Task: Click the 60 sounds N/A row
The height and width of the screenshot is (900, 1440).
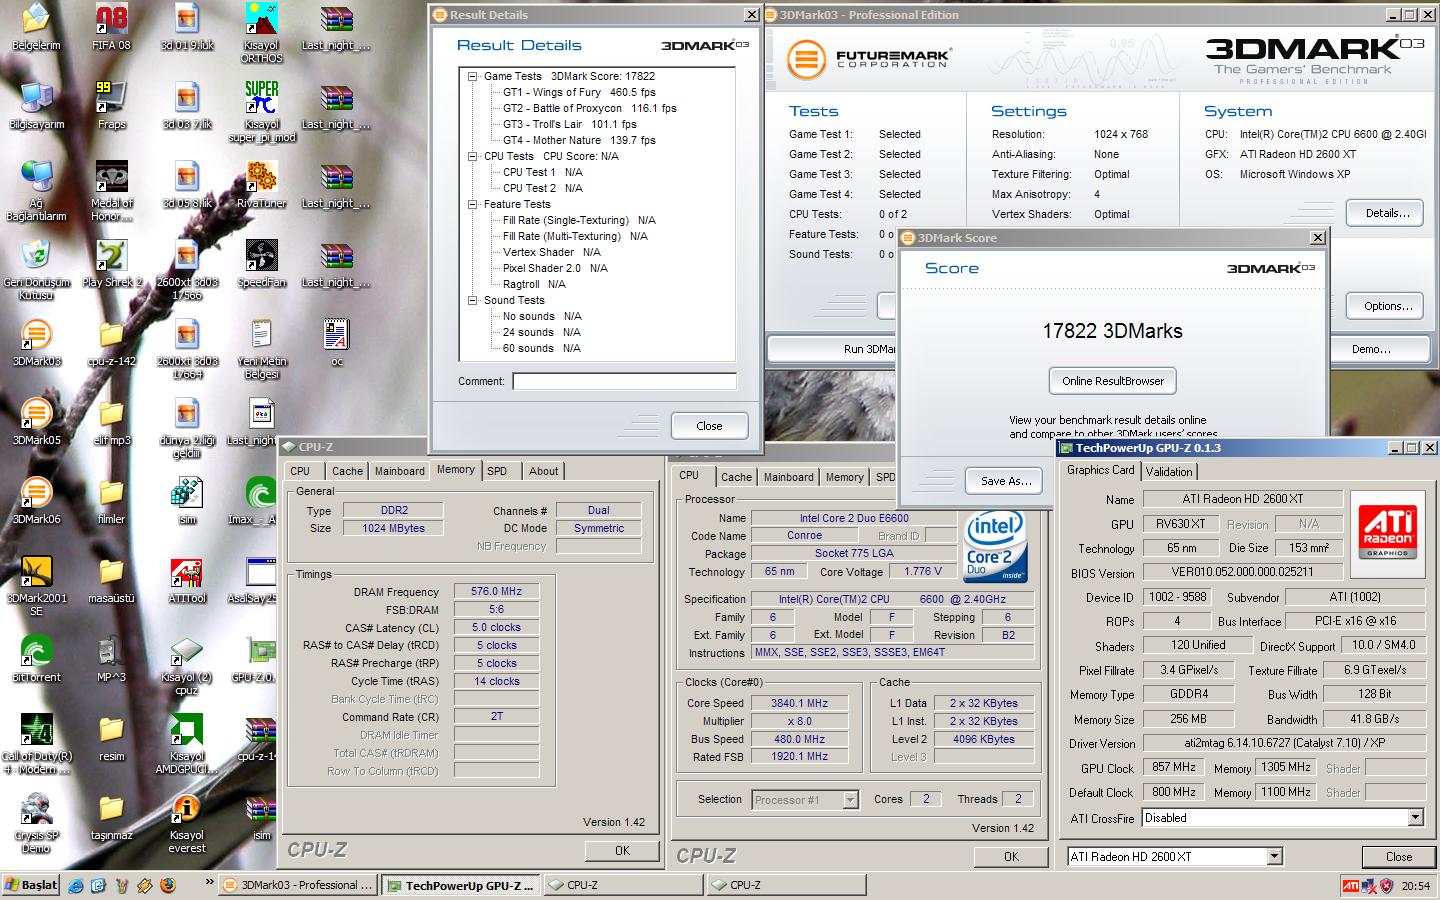Action: point(542,348)
